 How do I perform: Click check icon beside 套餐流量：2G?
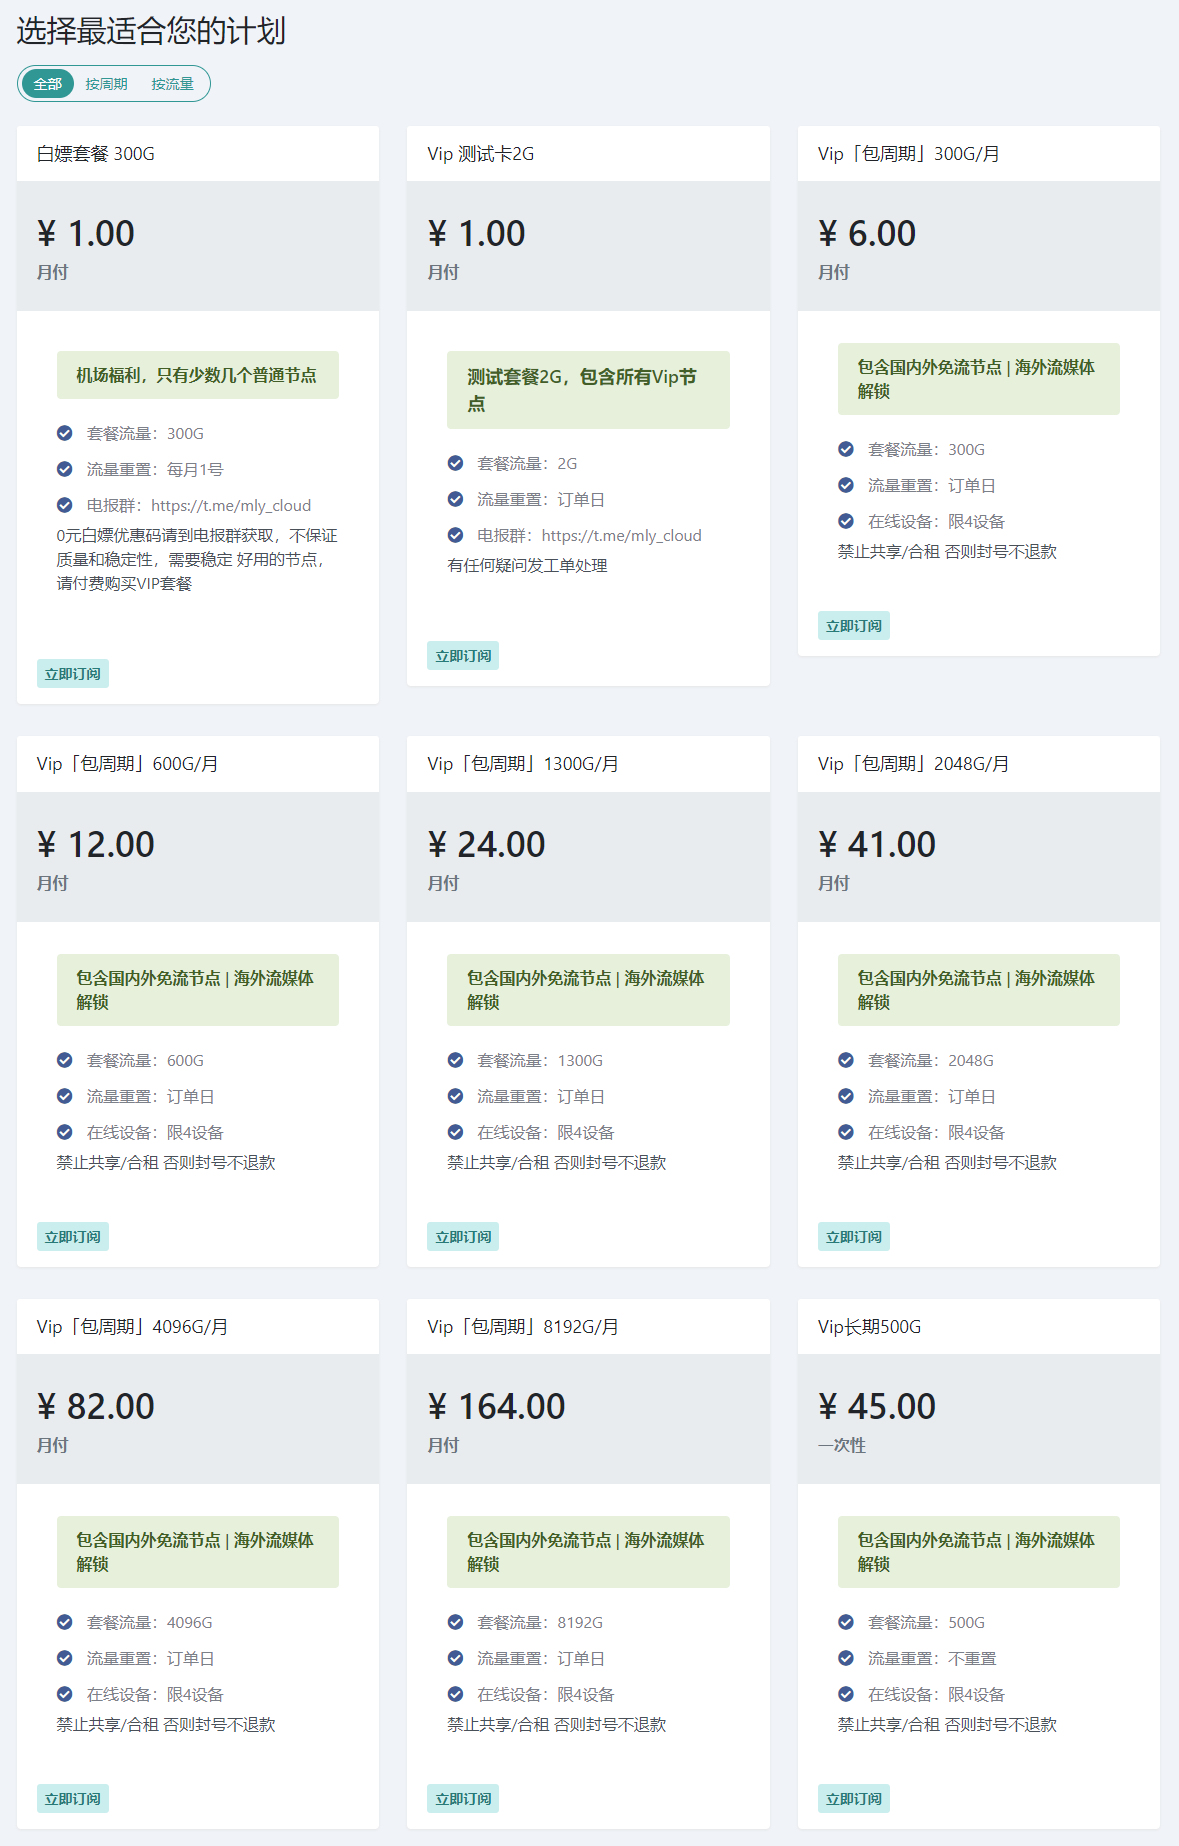455,463
